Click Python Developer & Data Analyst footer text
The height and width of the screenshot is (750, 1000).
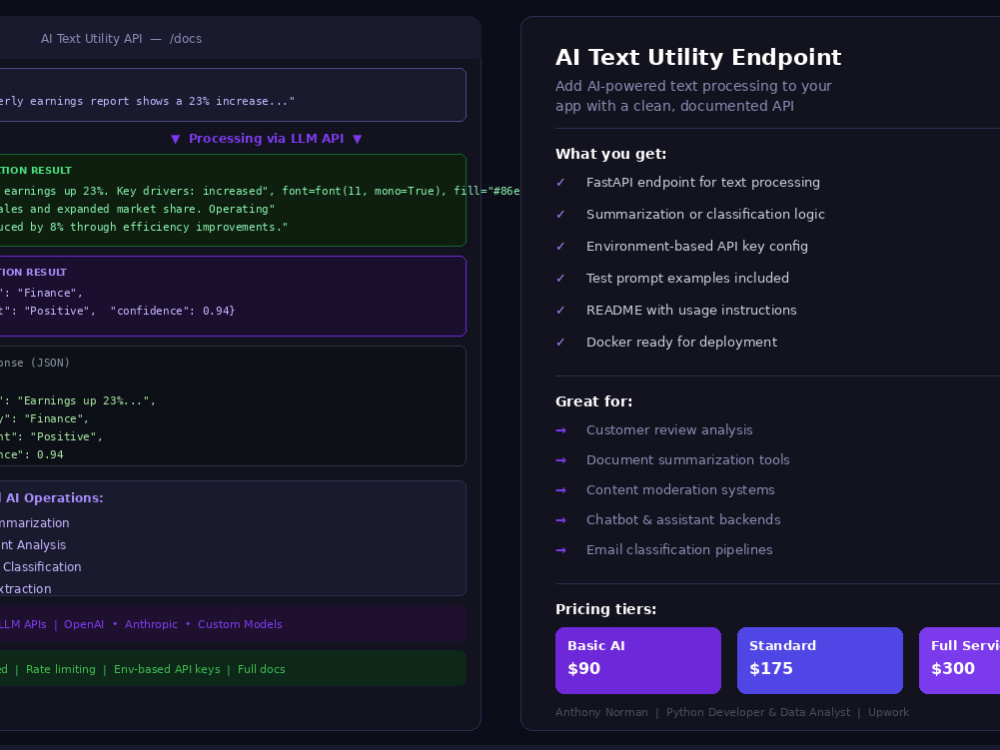pos(758,712)
